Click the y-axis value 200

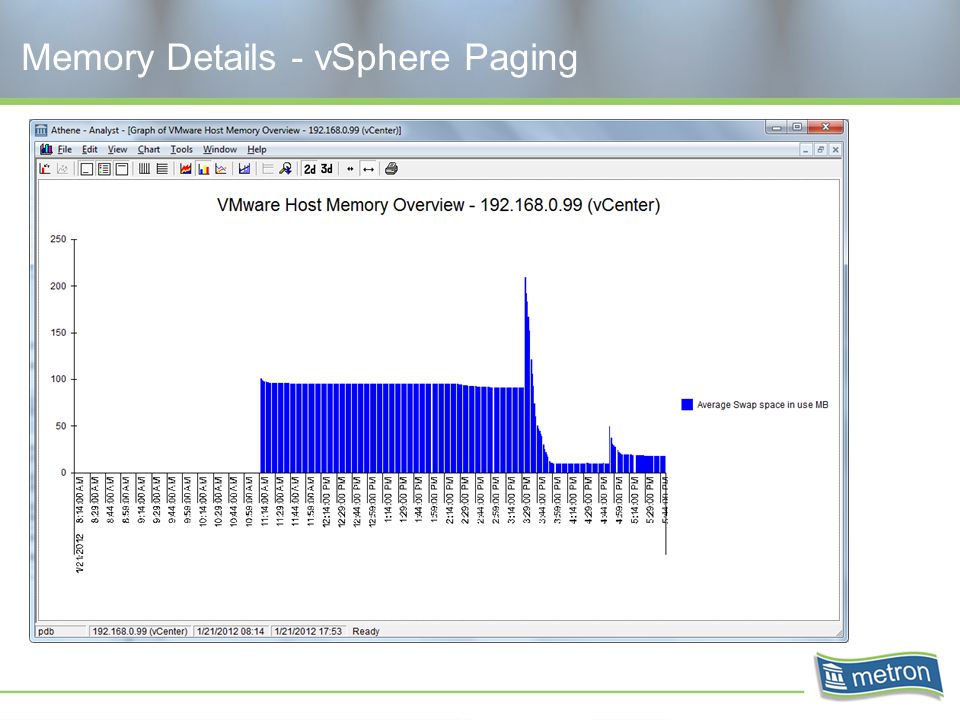[58, 286]
